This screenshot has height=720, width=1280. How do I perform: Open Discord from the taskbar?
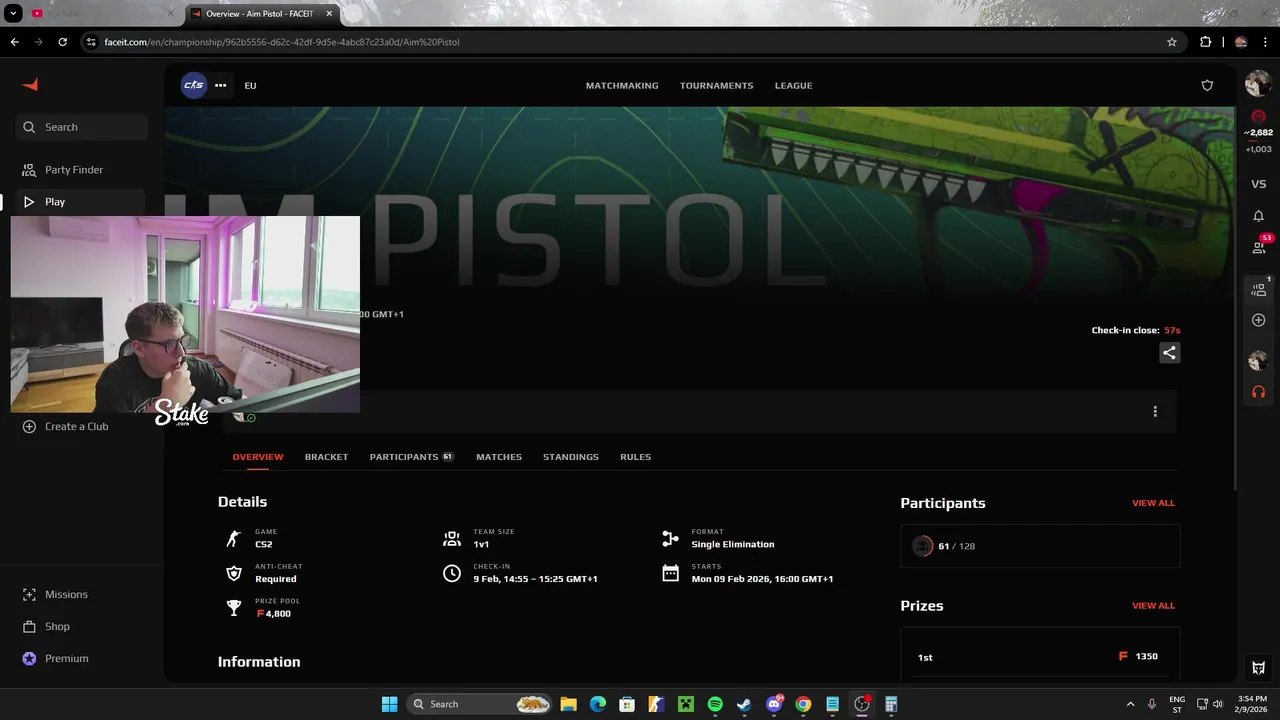[x=773, y=704]
